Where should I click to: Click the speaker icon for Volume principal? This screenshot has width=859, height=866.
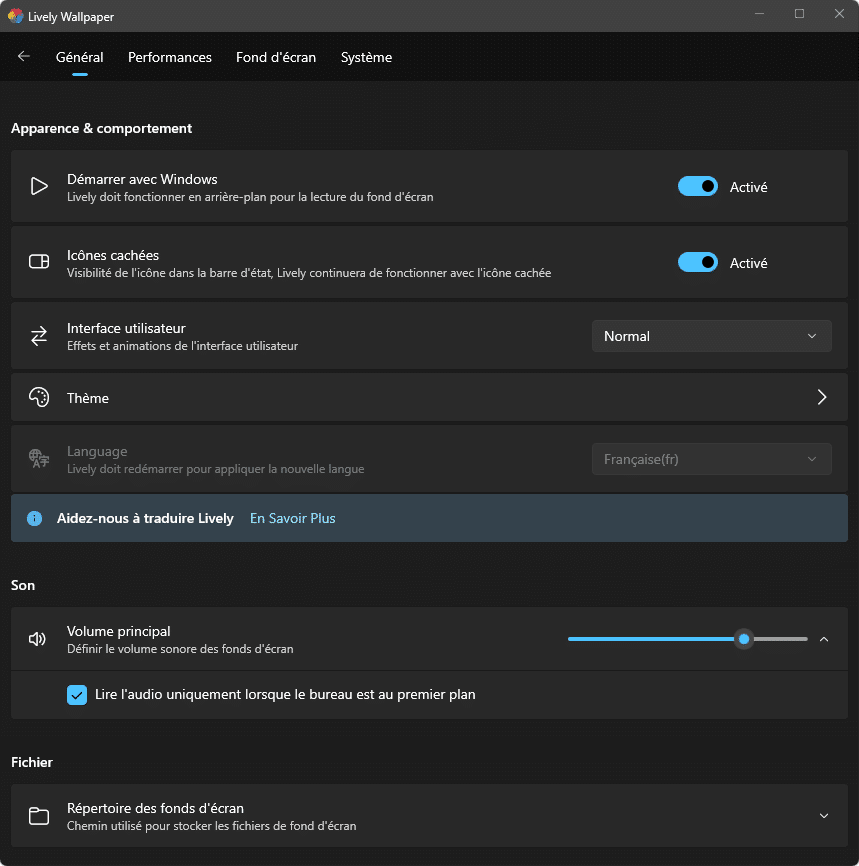pos(38,639)
